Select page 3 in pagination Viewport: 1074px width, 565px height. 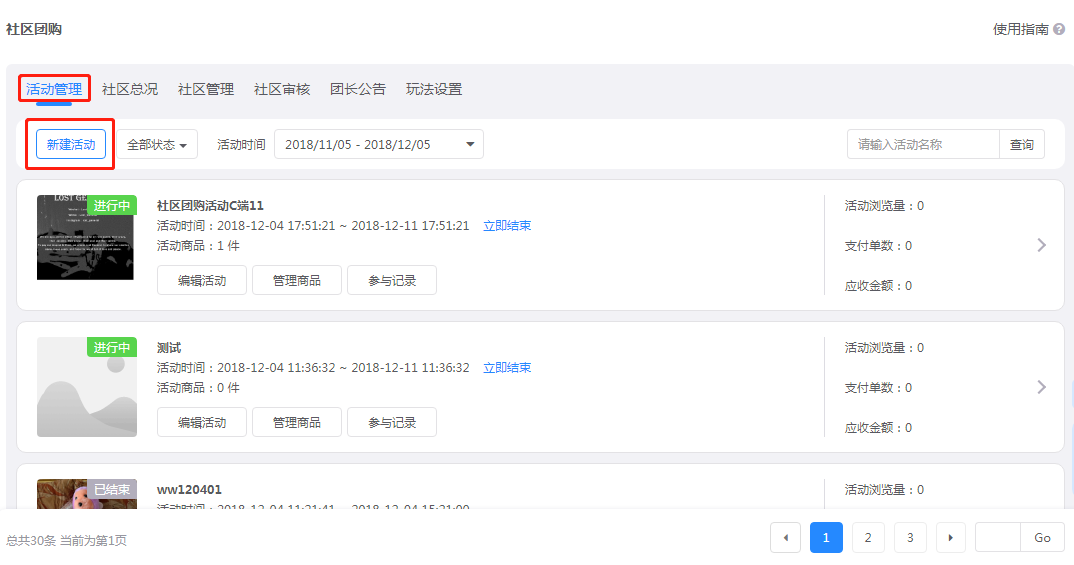point(910,538)
